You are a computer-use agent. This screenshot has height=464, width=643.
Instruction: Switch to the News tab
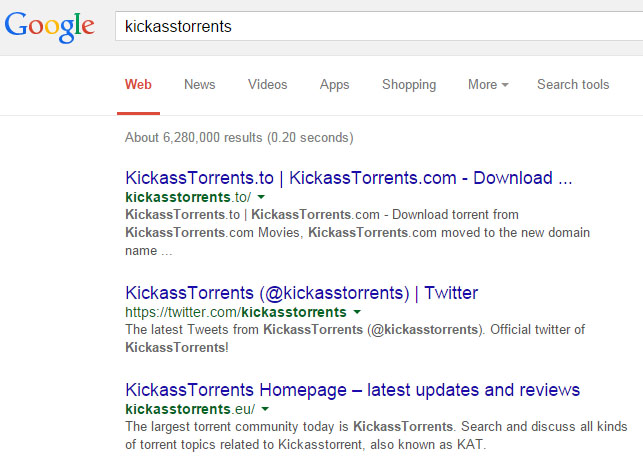[x=199, y=85]
